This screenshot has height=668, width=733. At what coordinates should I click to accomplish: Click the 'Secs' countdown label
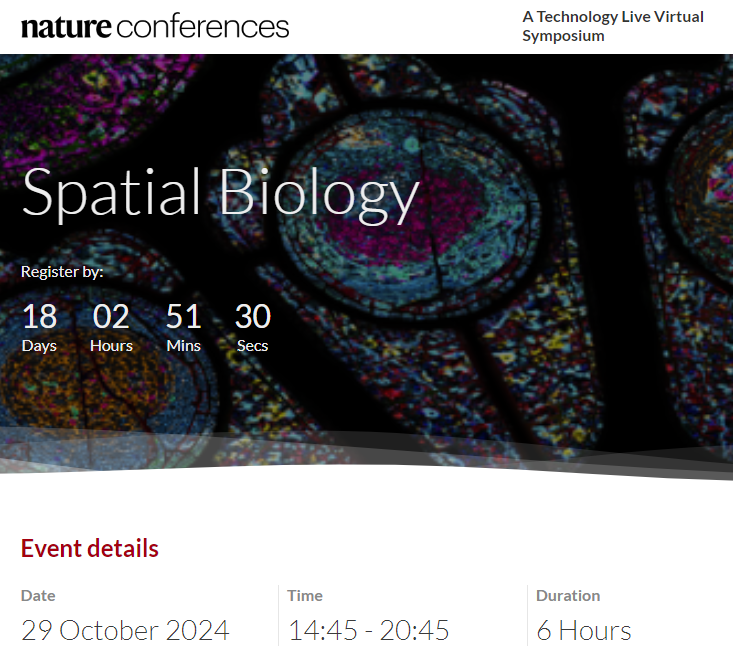[253, 346]
